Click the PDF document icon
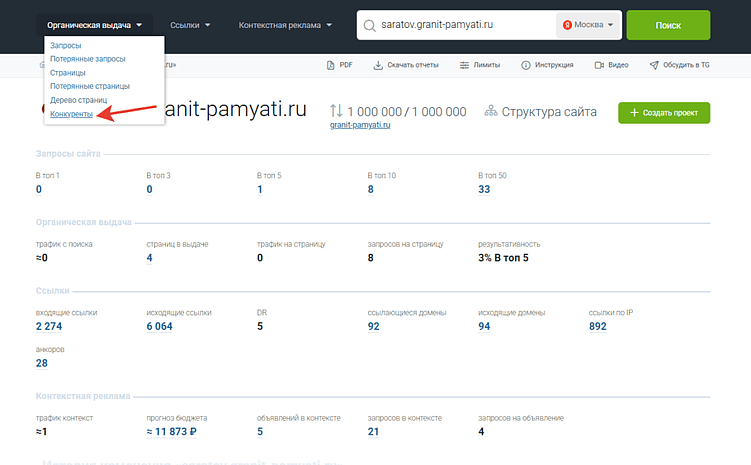This screenshot has width=751, height=465. tap(330, 65)
